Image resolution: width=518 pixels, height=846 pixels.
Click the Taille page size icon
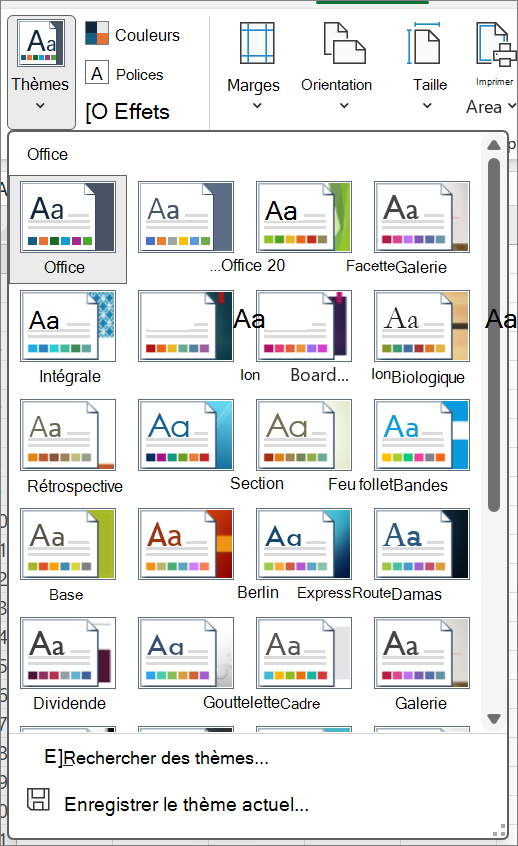tap(424, 43)
